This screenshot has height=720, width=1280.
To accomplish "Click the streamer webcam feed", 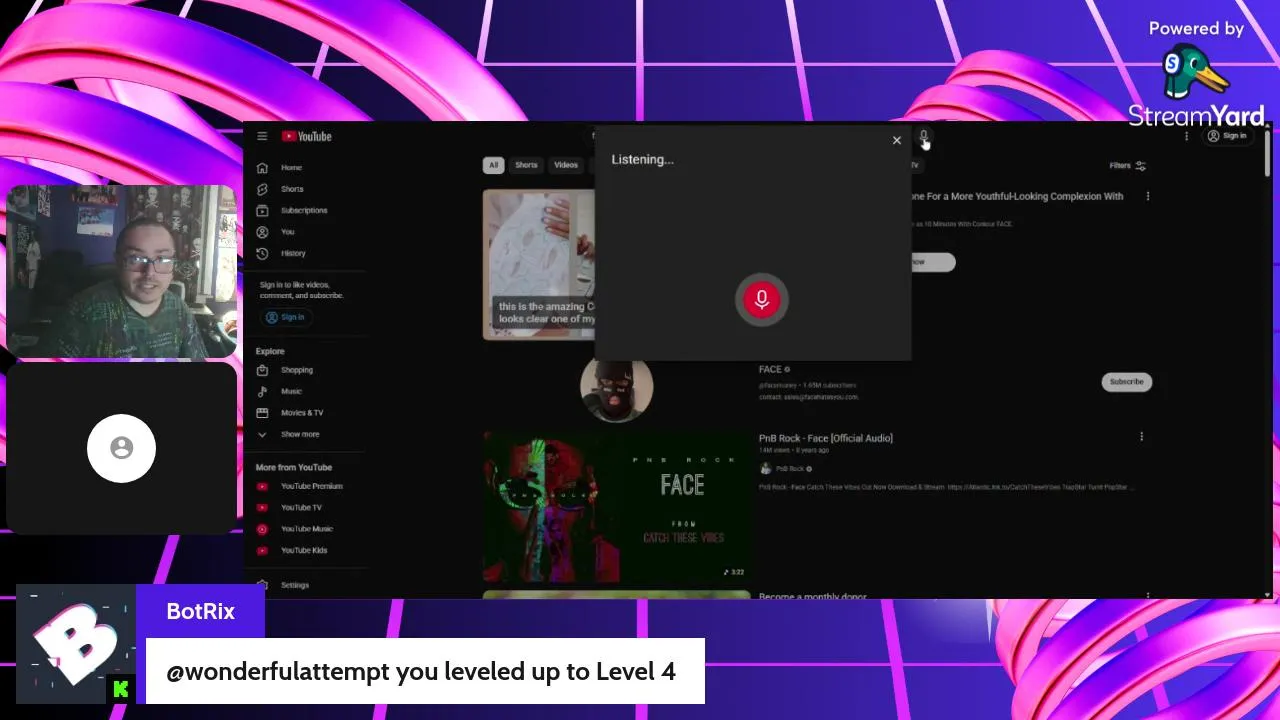I will click(x=121, y=271).
